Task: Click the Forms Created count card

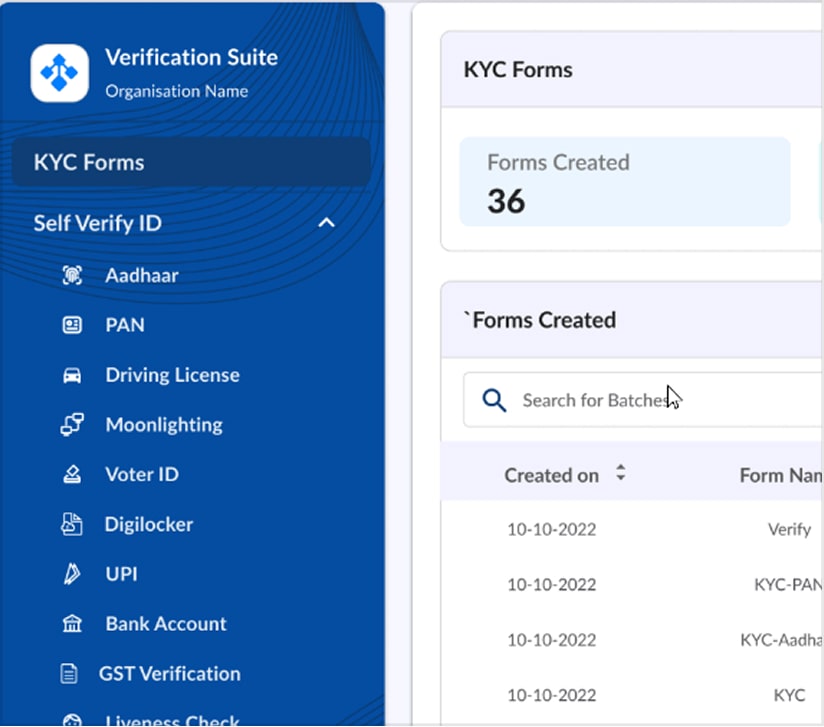Action: pyautogui.click(x=625, y=182)
